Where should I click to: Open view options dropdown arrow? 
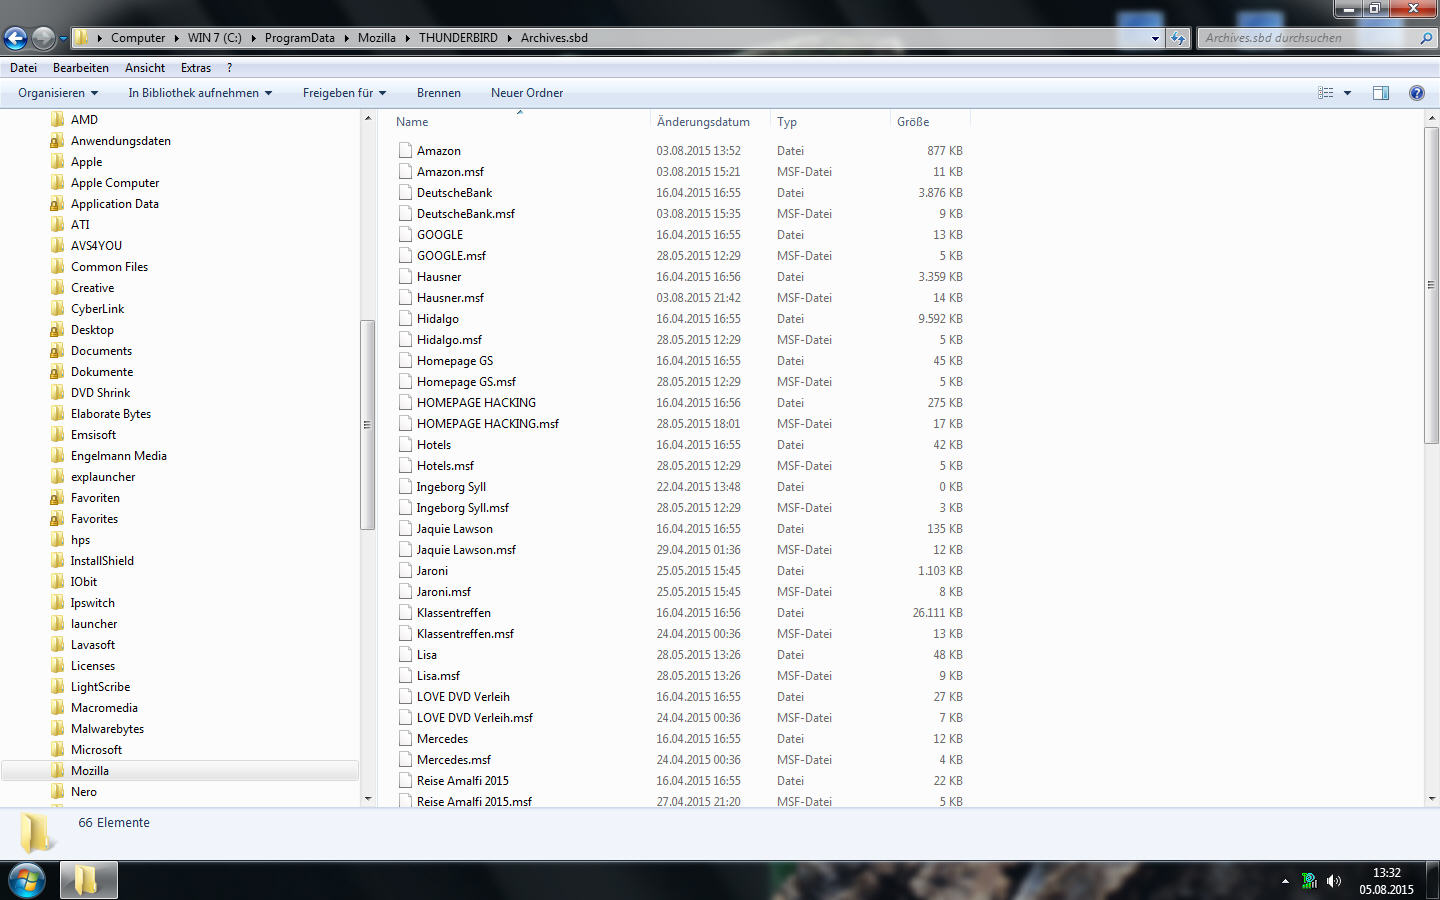coord(1347,93)
